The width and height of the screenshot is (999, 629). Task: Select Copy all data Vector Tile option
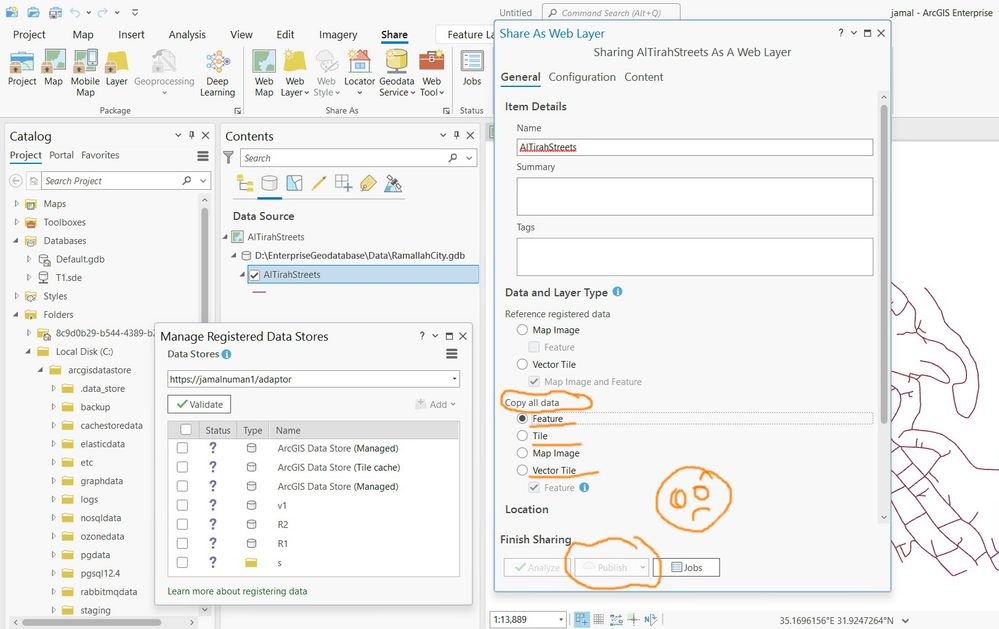pyautogui.click(x=522, y=470)
